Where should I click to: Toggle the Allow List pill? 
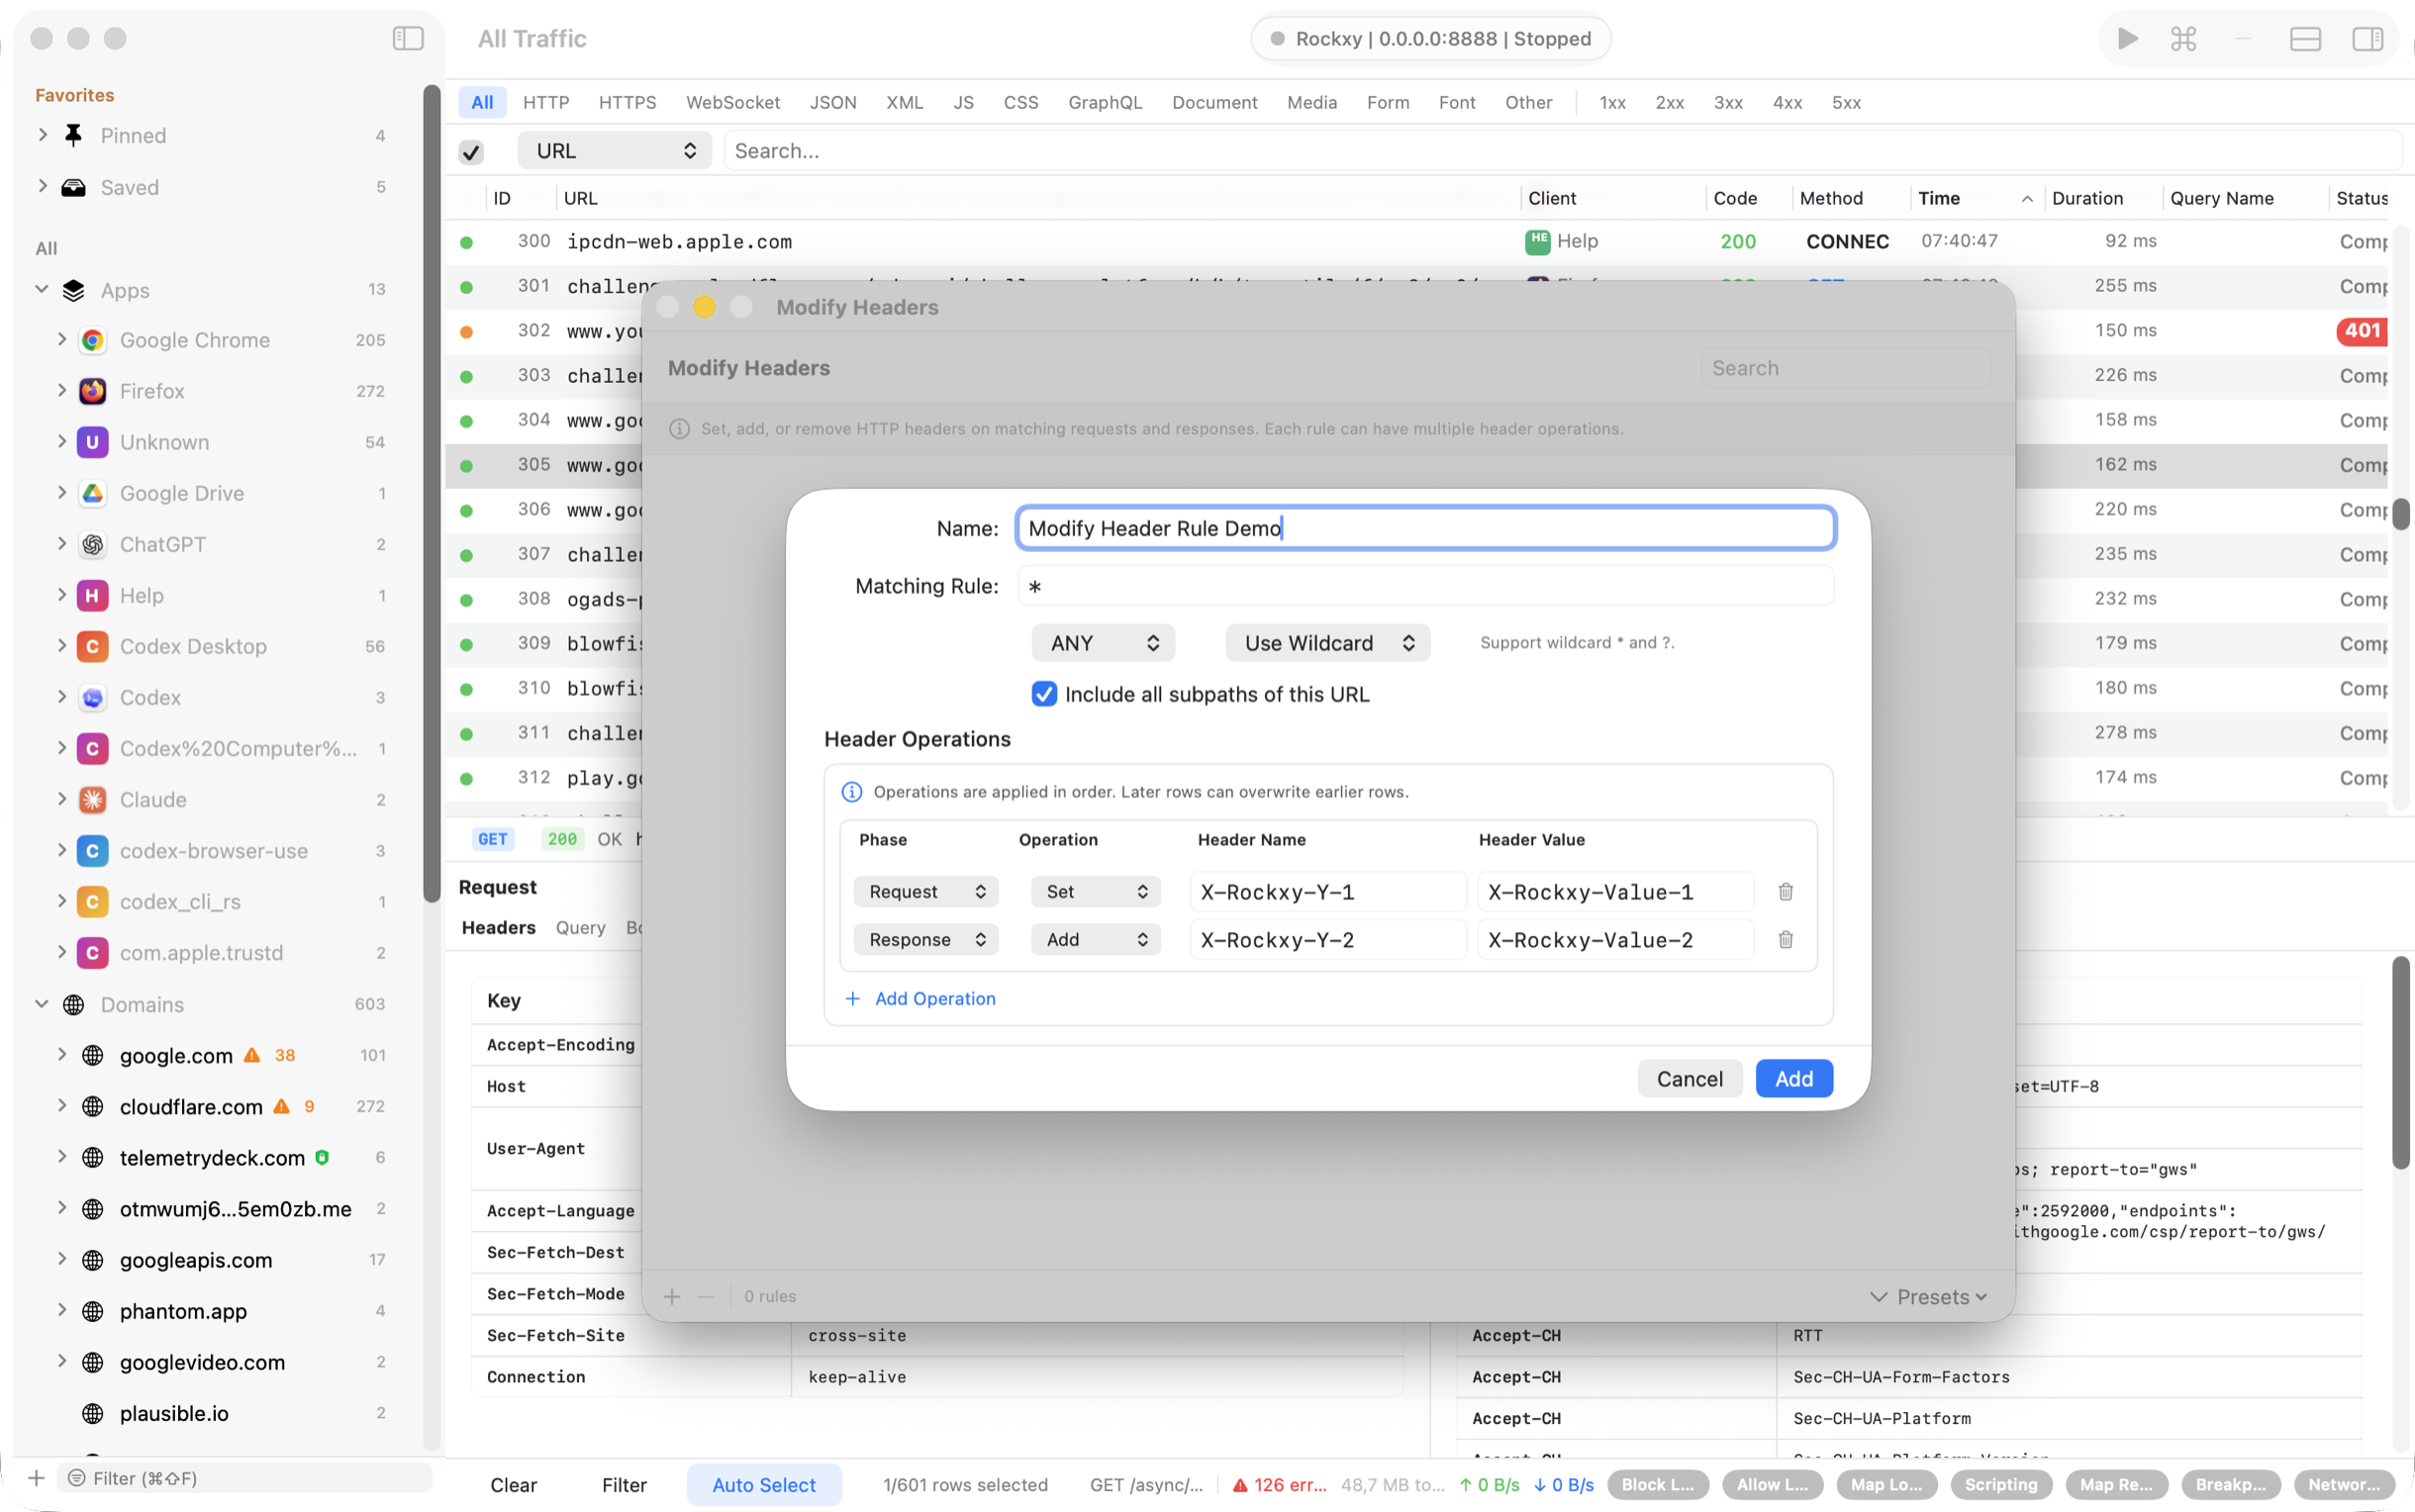pos(1772,1484)
